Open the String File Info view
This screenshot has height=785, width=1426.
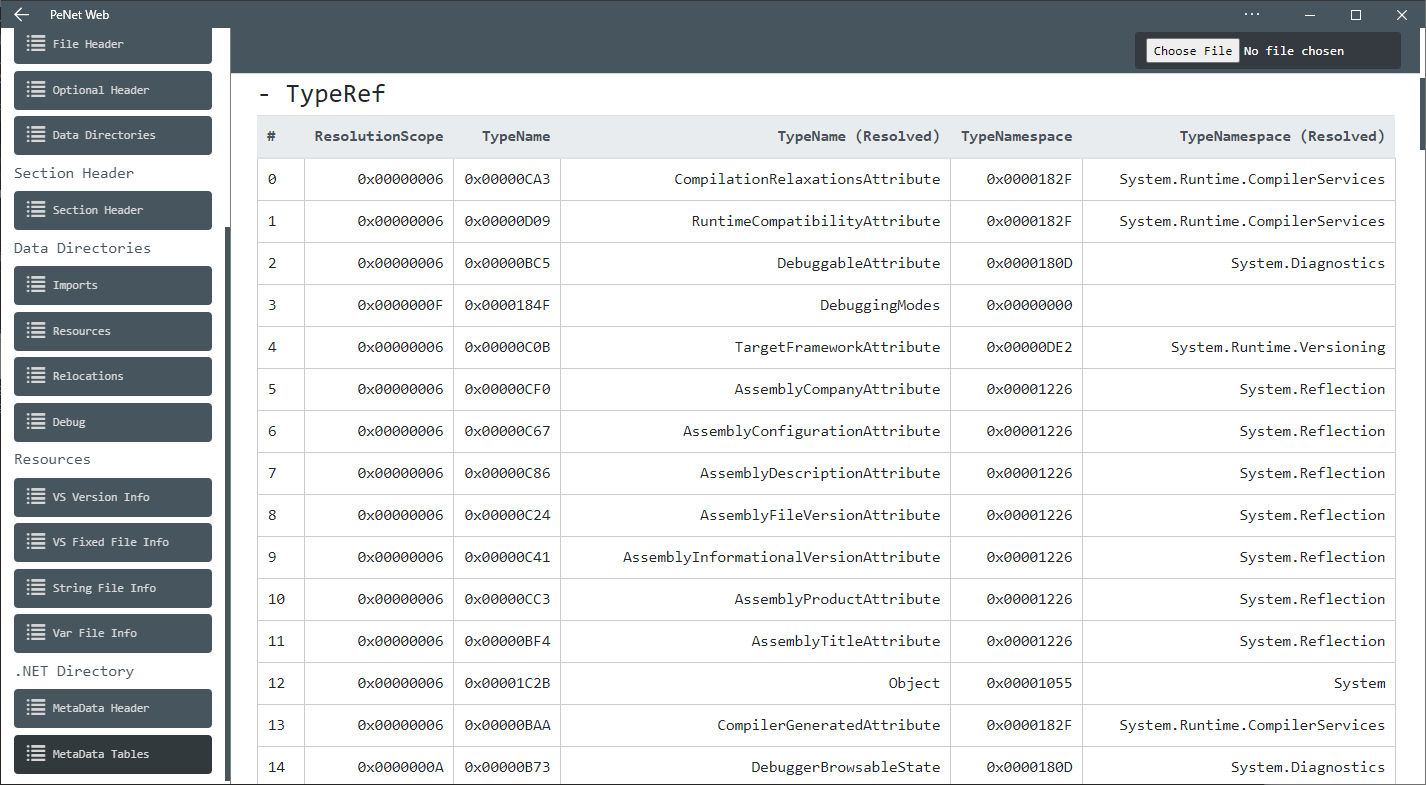(x=112, y=588)
